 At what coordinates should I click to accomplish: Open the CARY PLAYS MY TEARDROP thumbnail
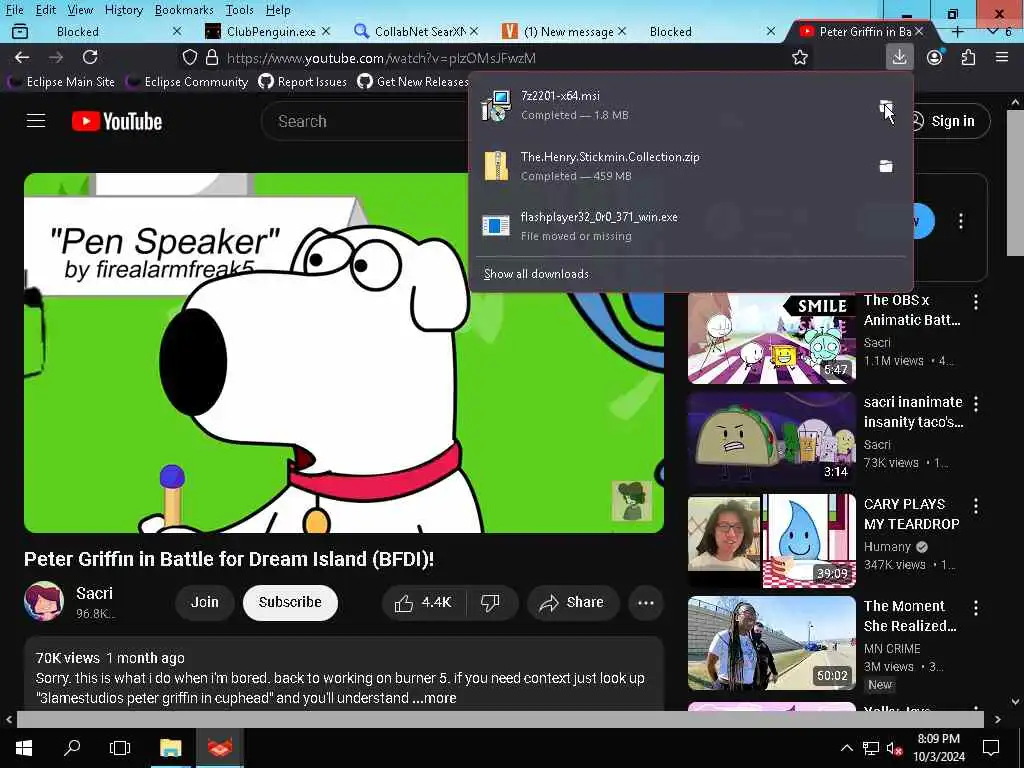[x=771, y=541]
